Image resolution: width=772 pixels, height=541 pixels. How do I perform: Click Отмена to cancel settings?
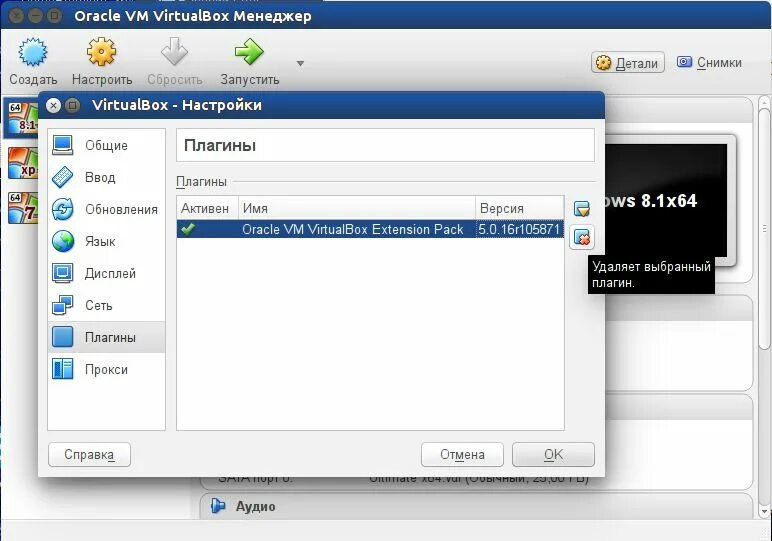pos(462,454)
